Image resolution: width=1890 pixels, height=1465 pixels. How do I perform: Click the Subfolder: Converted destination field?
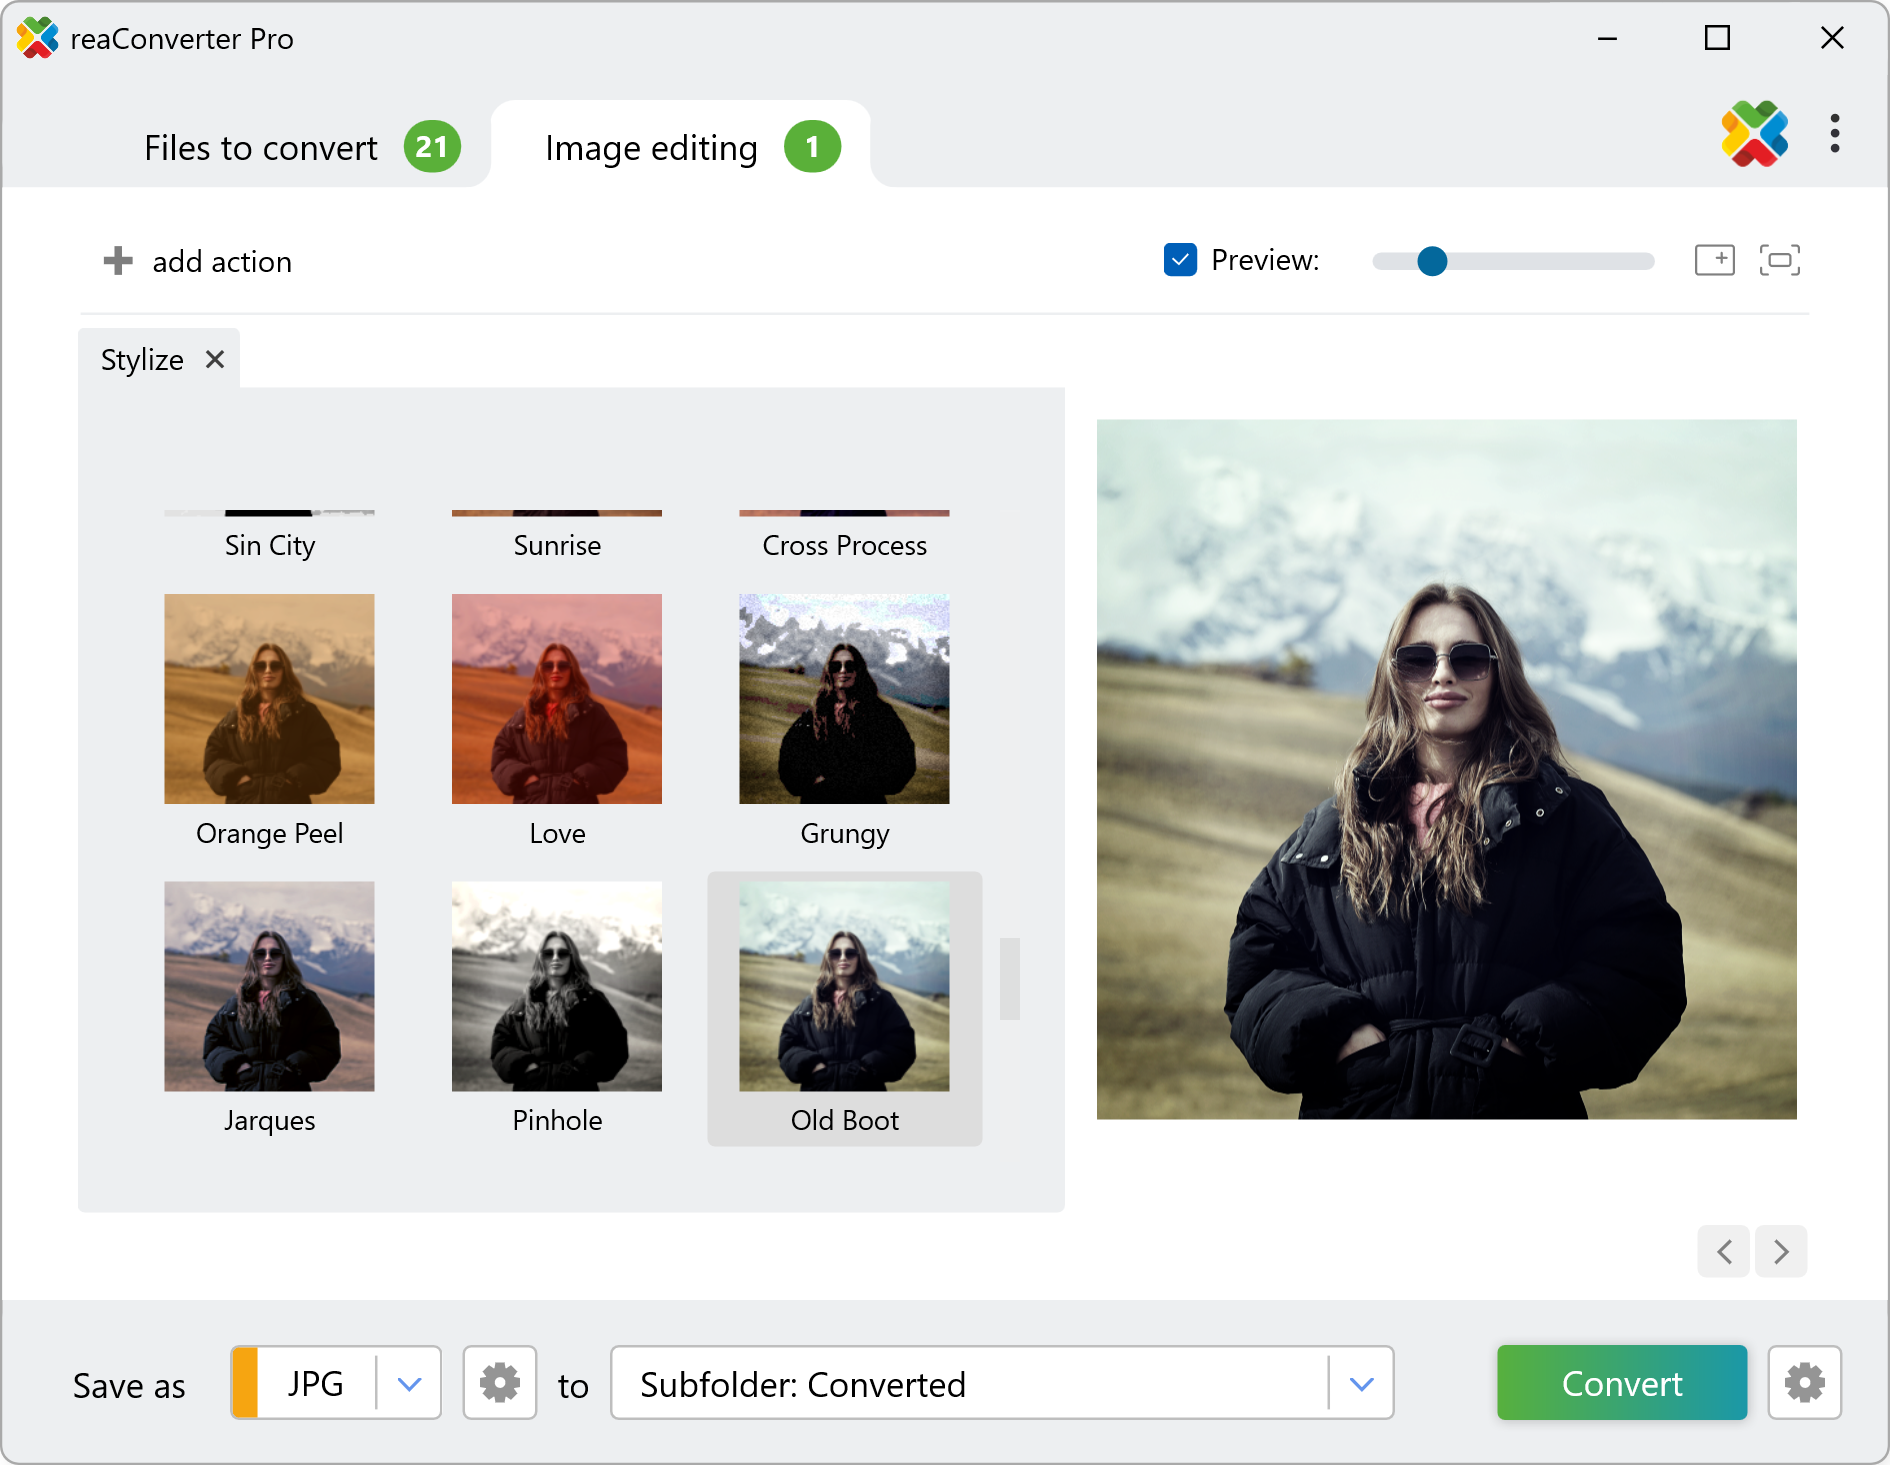970,1383
